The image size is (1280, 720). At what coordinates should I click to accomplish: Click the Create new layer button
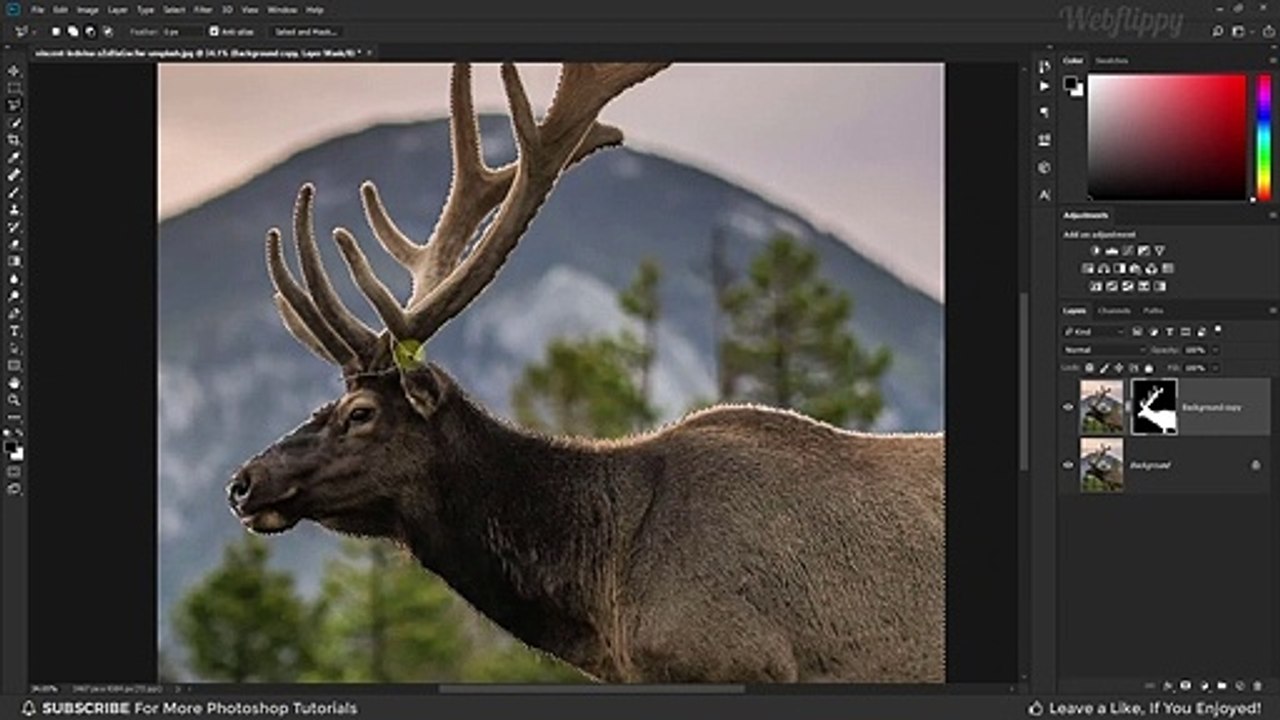click(1240, 686)
